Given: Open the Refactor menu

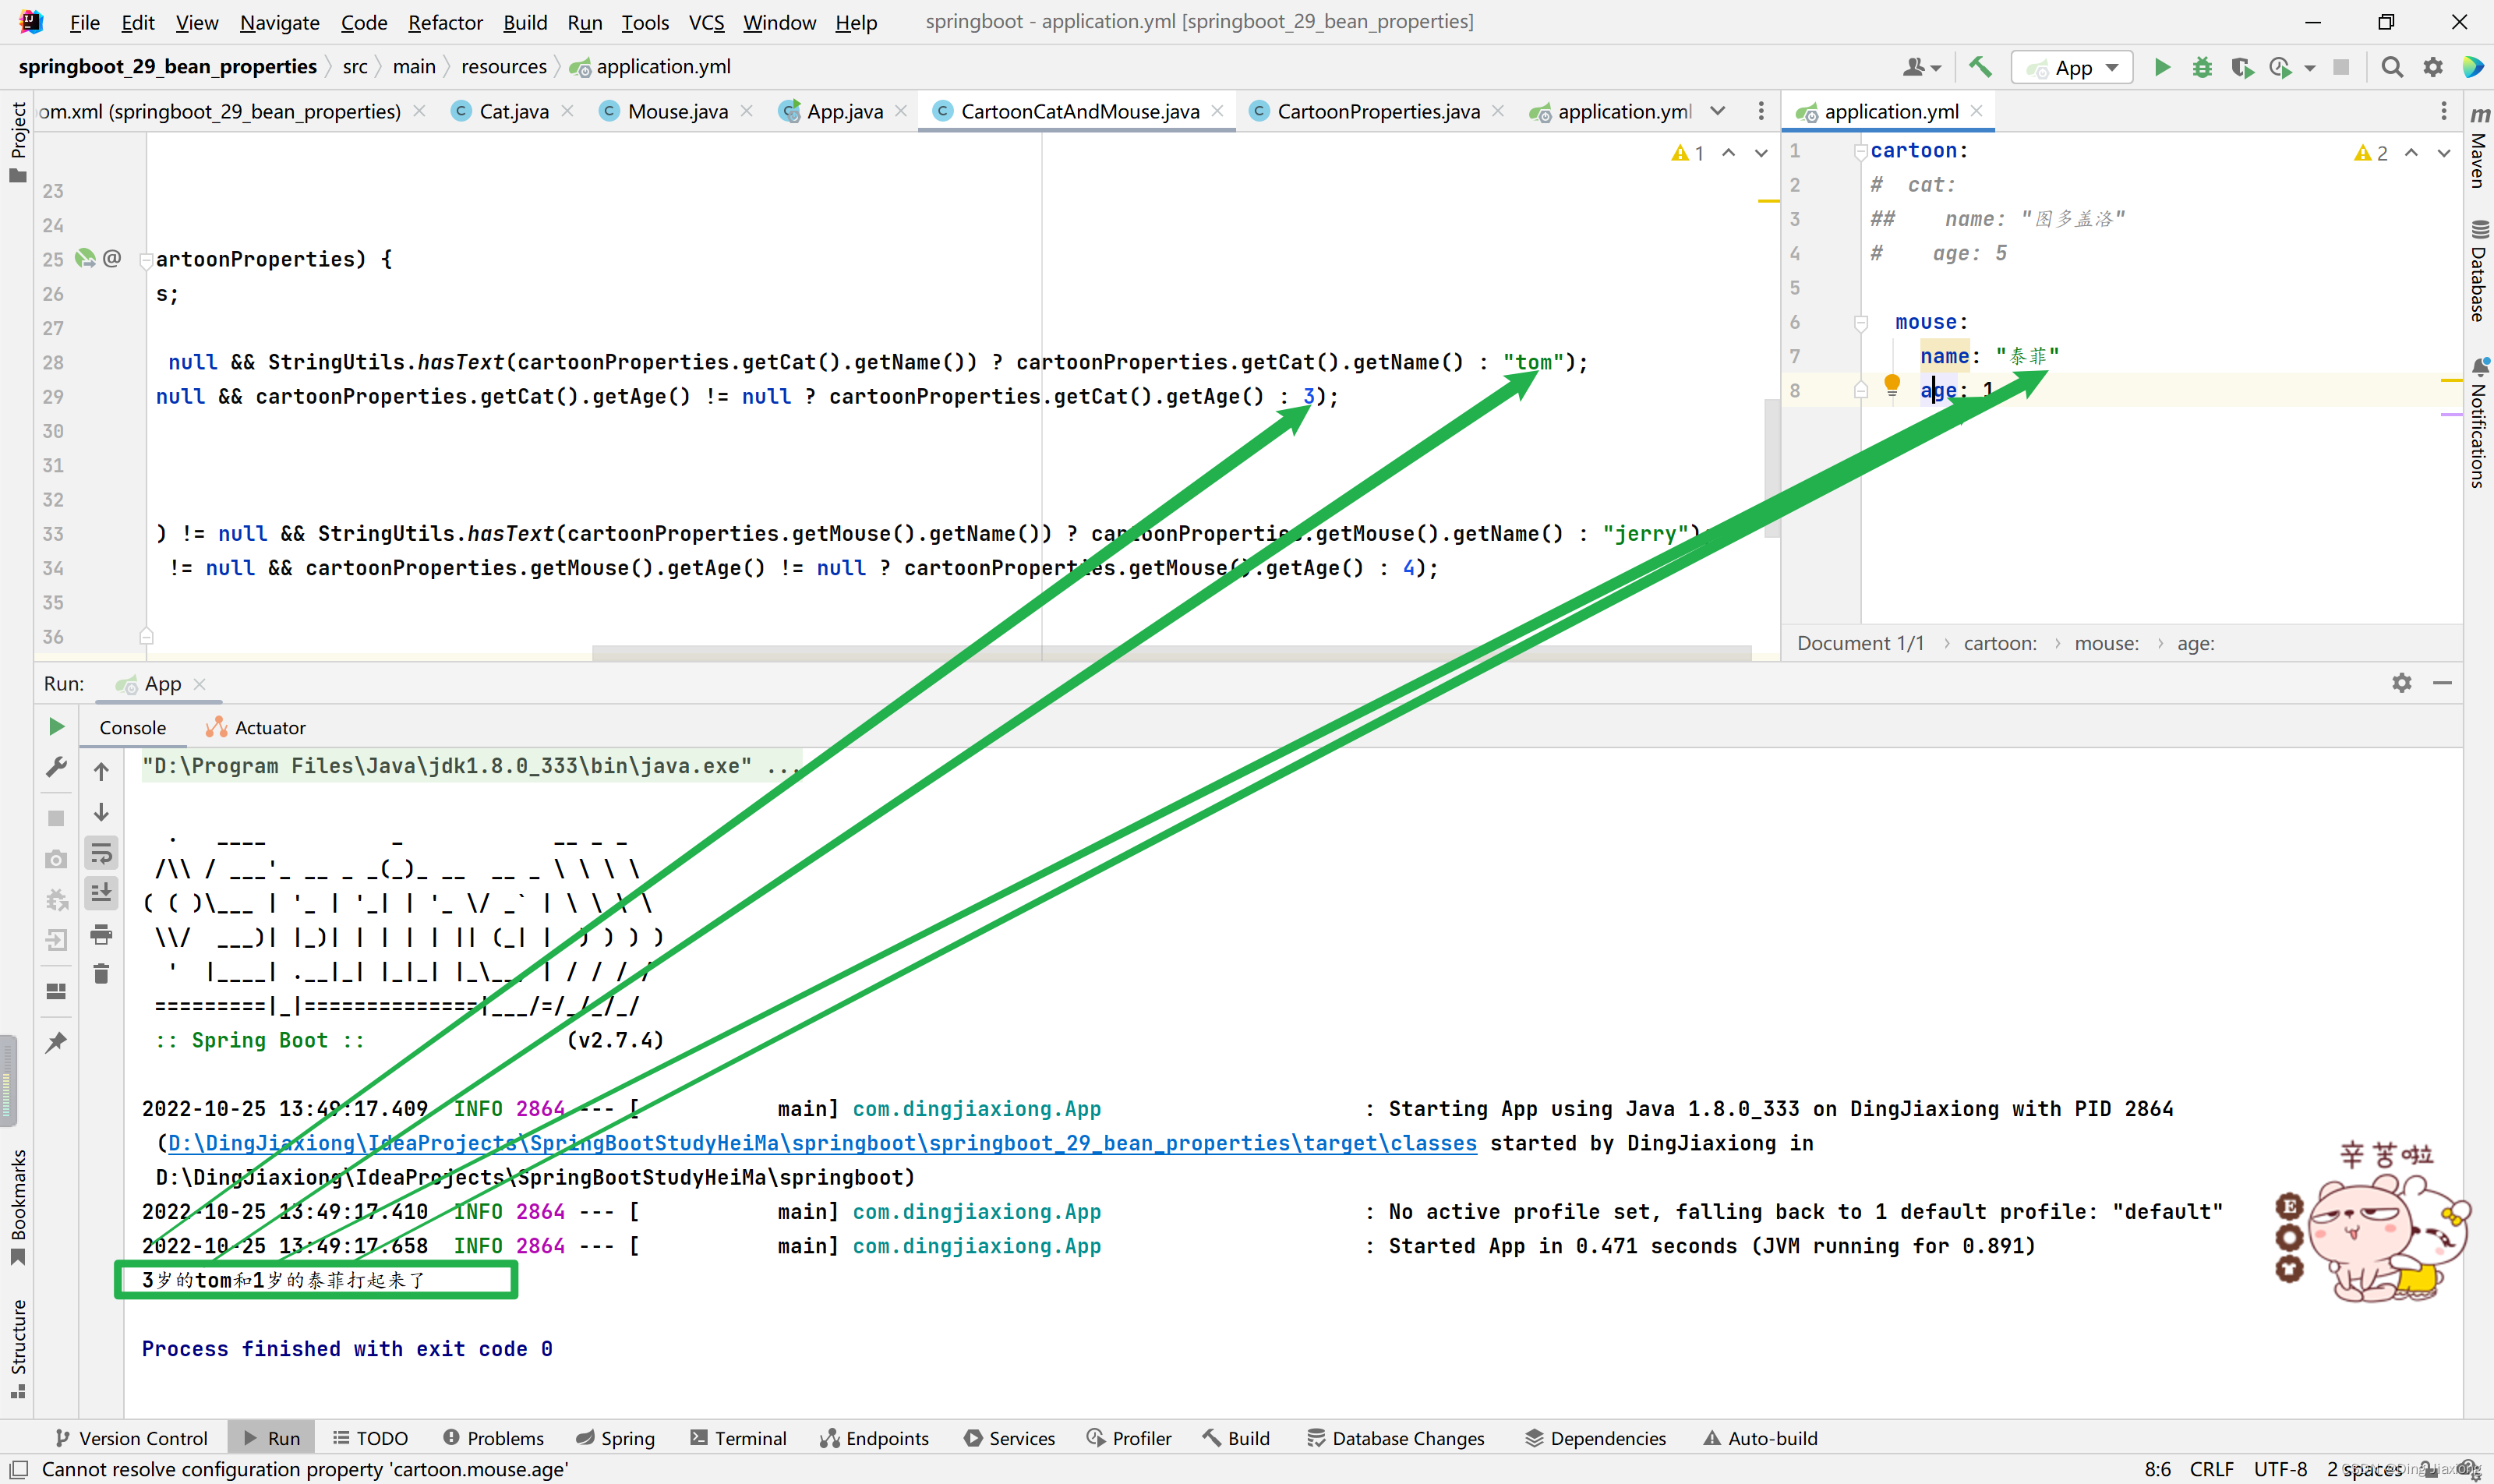Looking at the screenshot, I should click(444, 22).
